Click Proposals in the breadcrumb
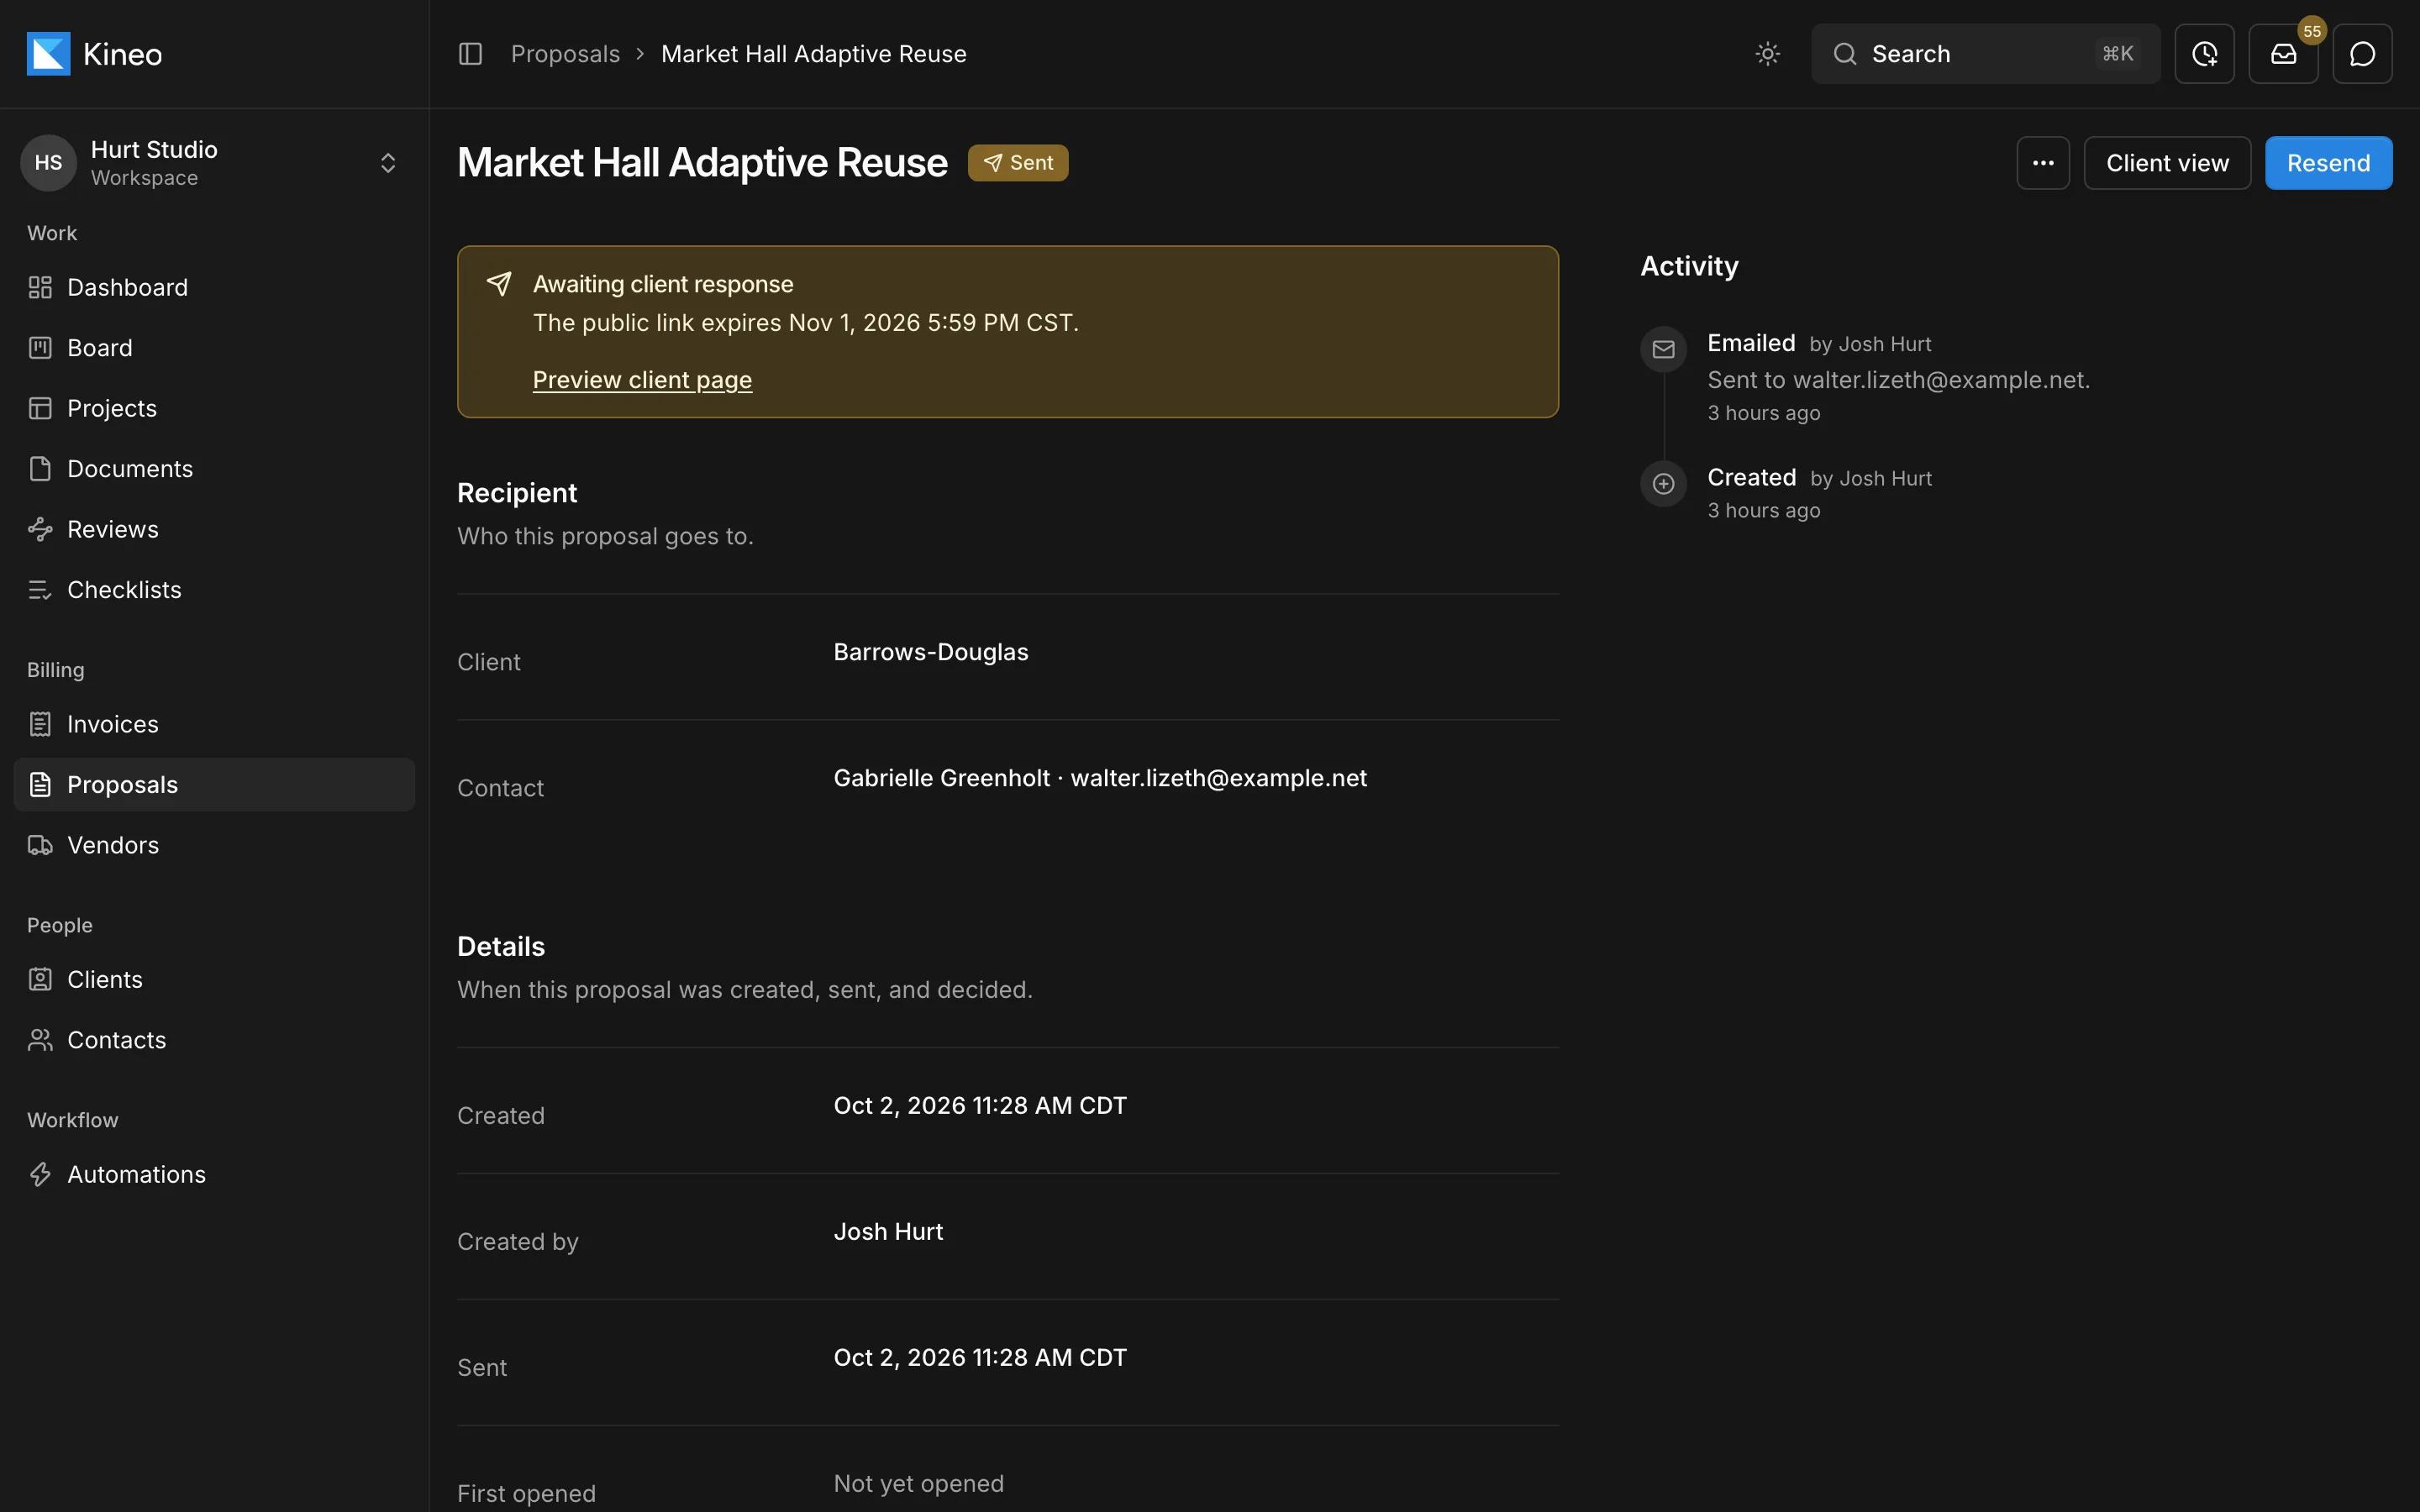This screenshot has width=2420, height=1512. tap(565, 54)
